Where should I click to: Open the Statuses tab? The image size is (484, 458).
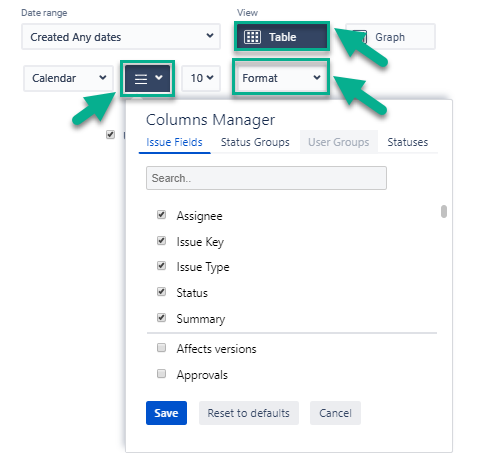click(x=407, y=142)
